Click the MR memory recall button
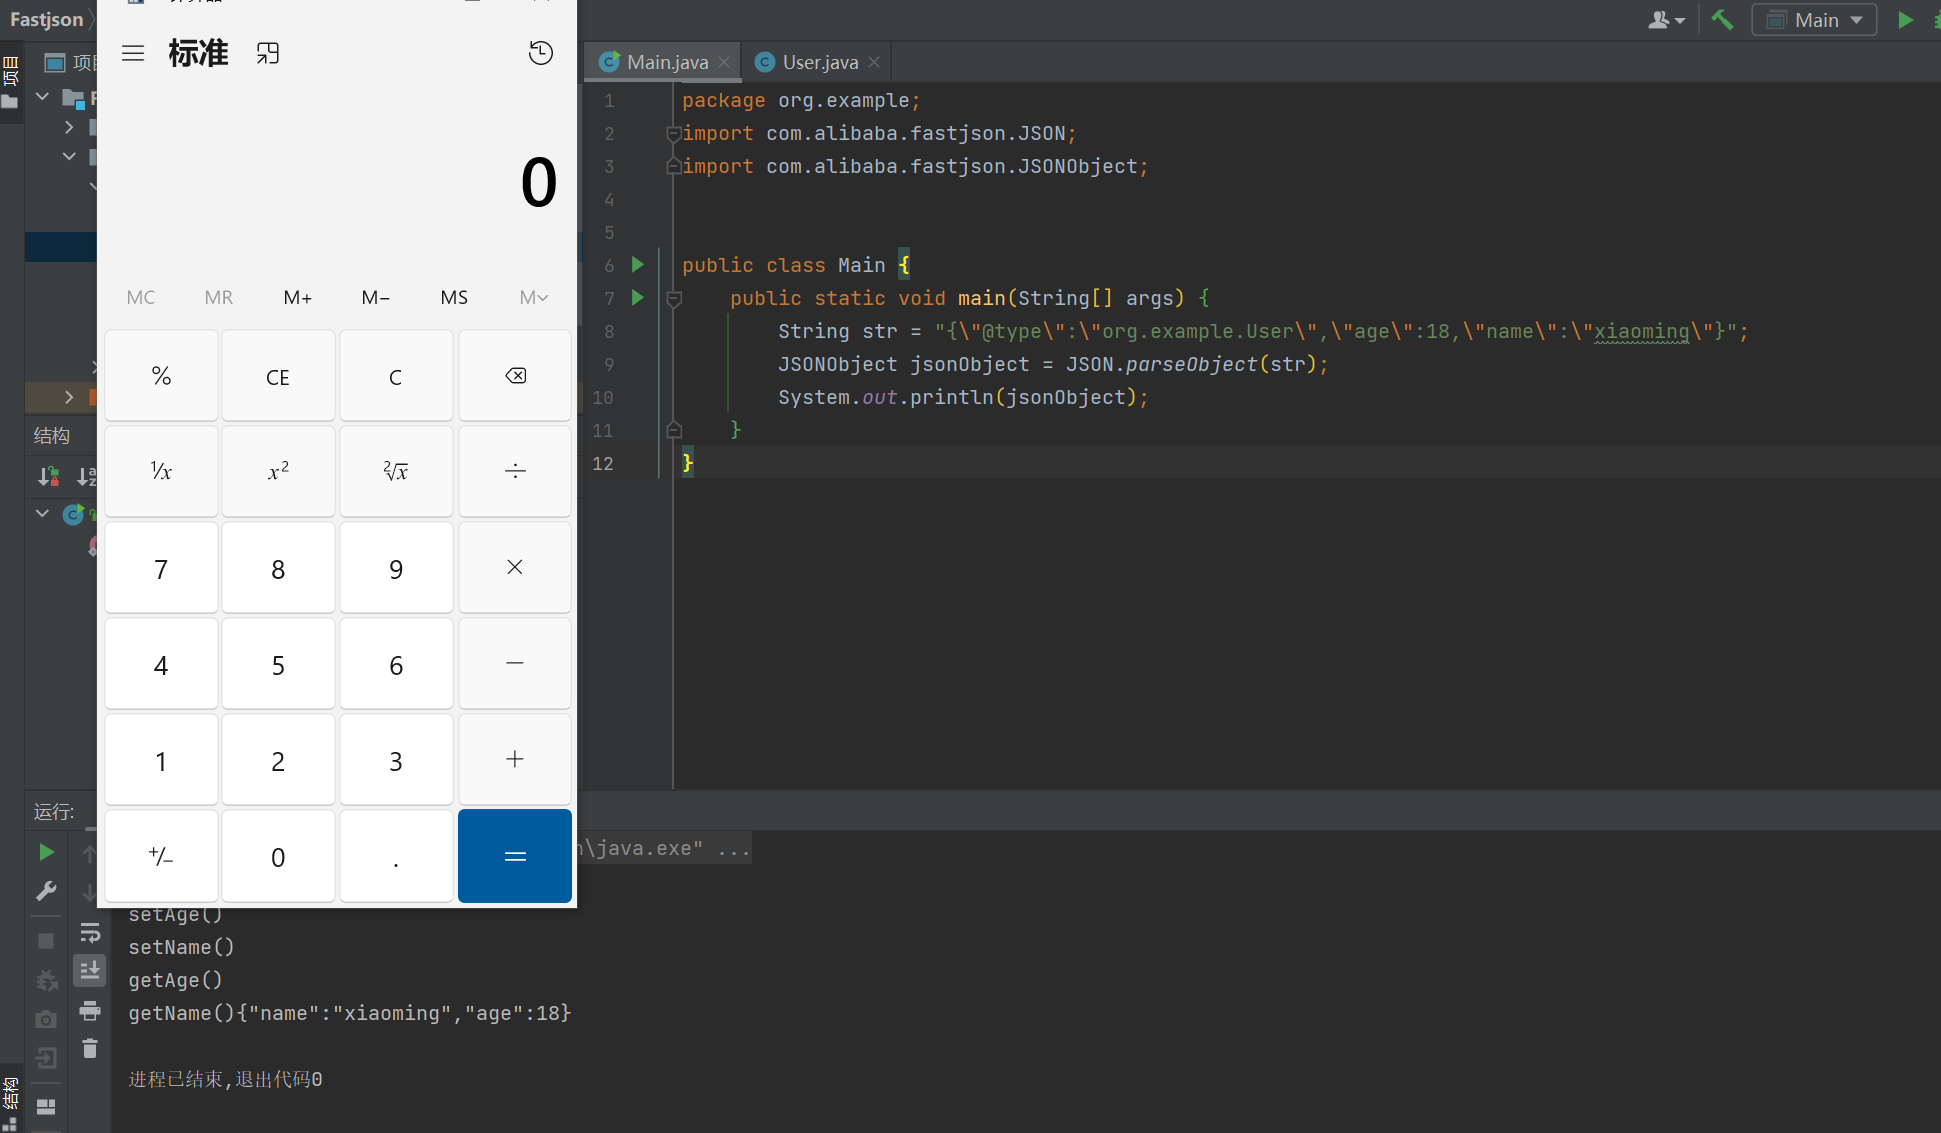Image resolution: width=1941 pixels, height=1133 pixels. click(x=219, y=297)
